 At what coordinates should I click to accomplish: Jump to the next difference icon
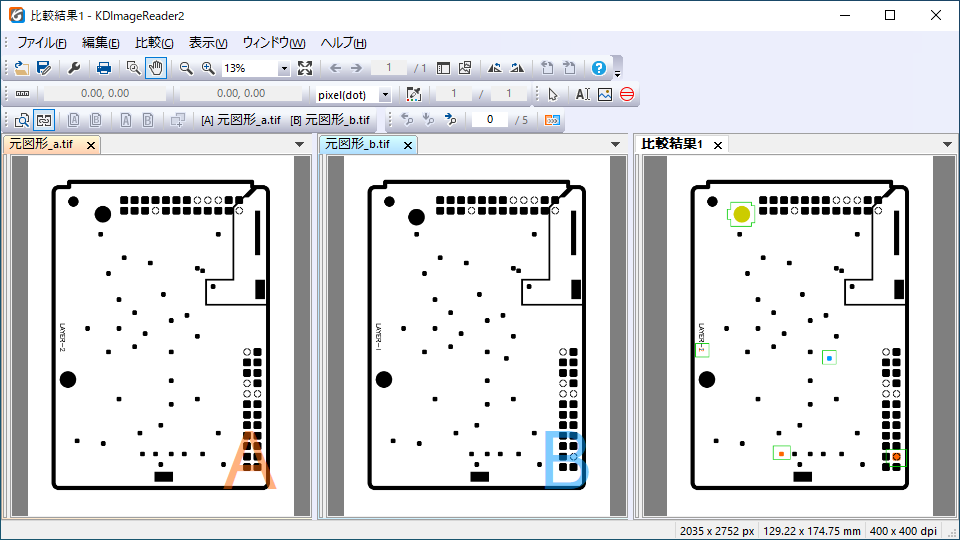[x=451, y=119]
